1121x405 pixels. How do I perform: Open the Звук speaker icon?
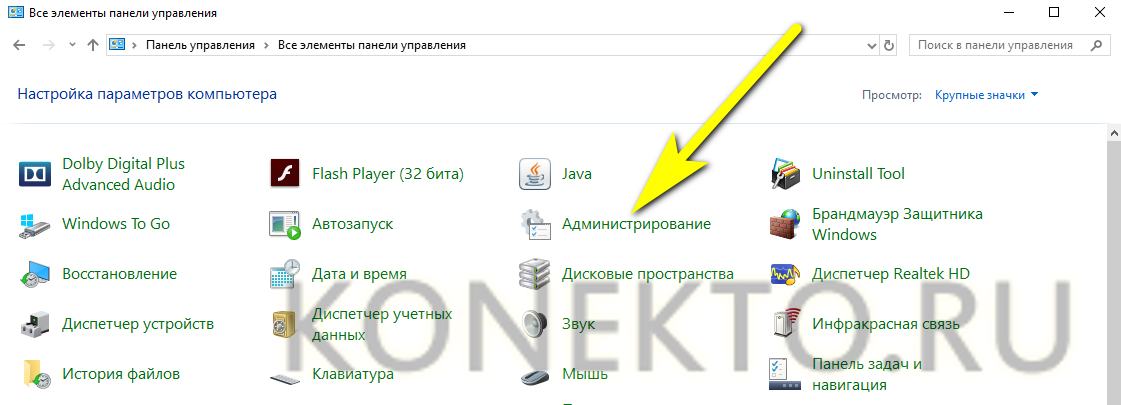point(534,324)
